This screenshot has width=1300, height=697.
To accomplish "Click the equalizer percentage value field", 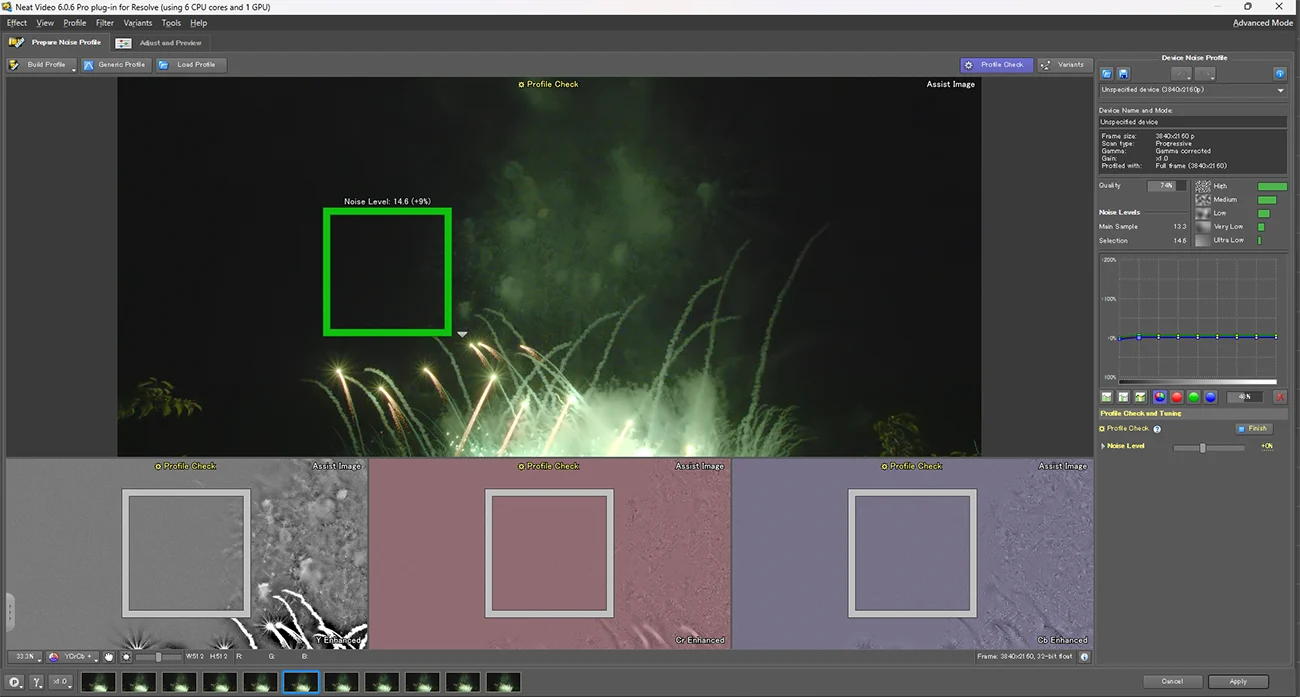I will point(1244,397).
